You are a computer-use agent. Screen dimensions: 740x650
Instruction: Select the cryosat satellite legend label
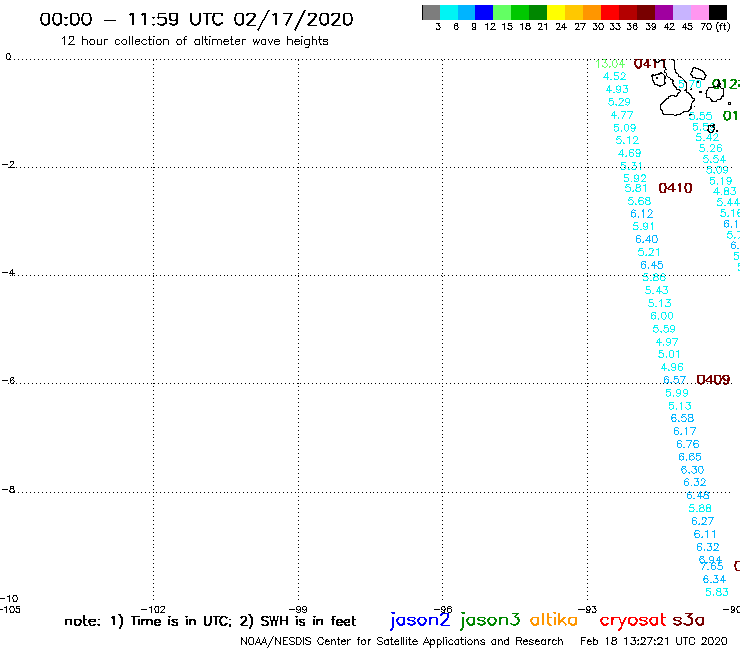pos(632,620)
